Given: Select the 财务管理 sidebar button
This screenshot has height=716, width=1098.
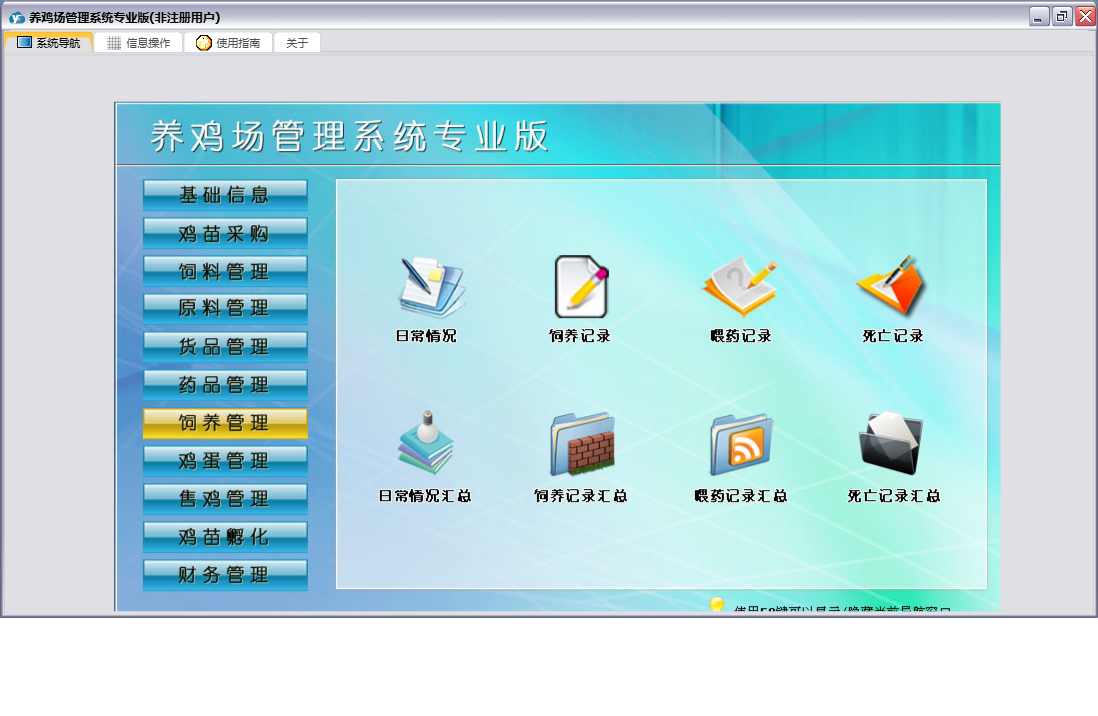Looking at the screenshot, I should pyautogui.click(x=225, y=575).
